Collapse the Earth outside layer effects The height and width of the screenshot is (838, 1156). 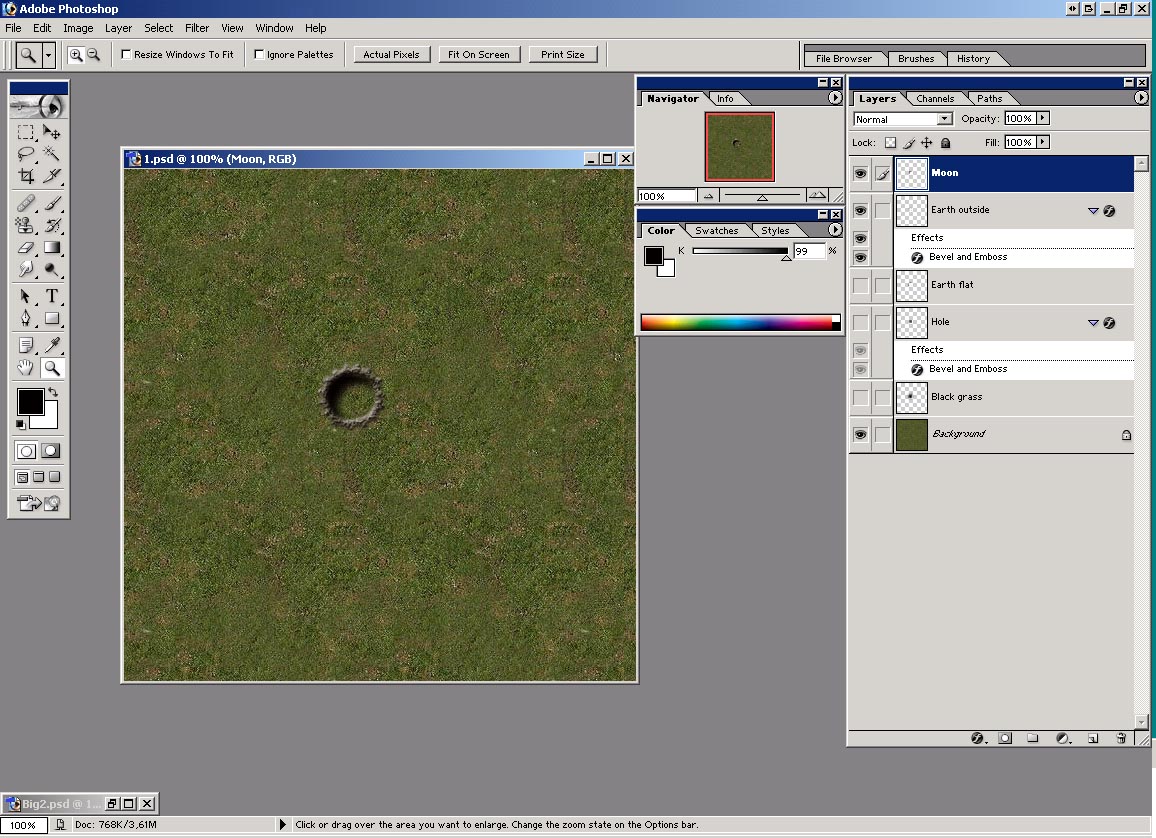point(1093,211)
